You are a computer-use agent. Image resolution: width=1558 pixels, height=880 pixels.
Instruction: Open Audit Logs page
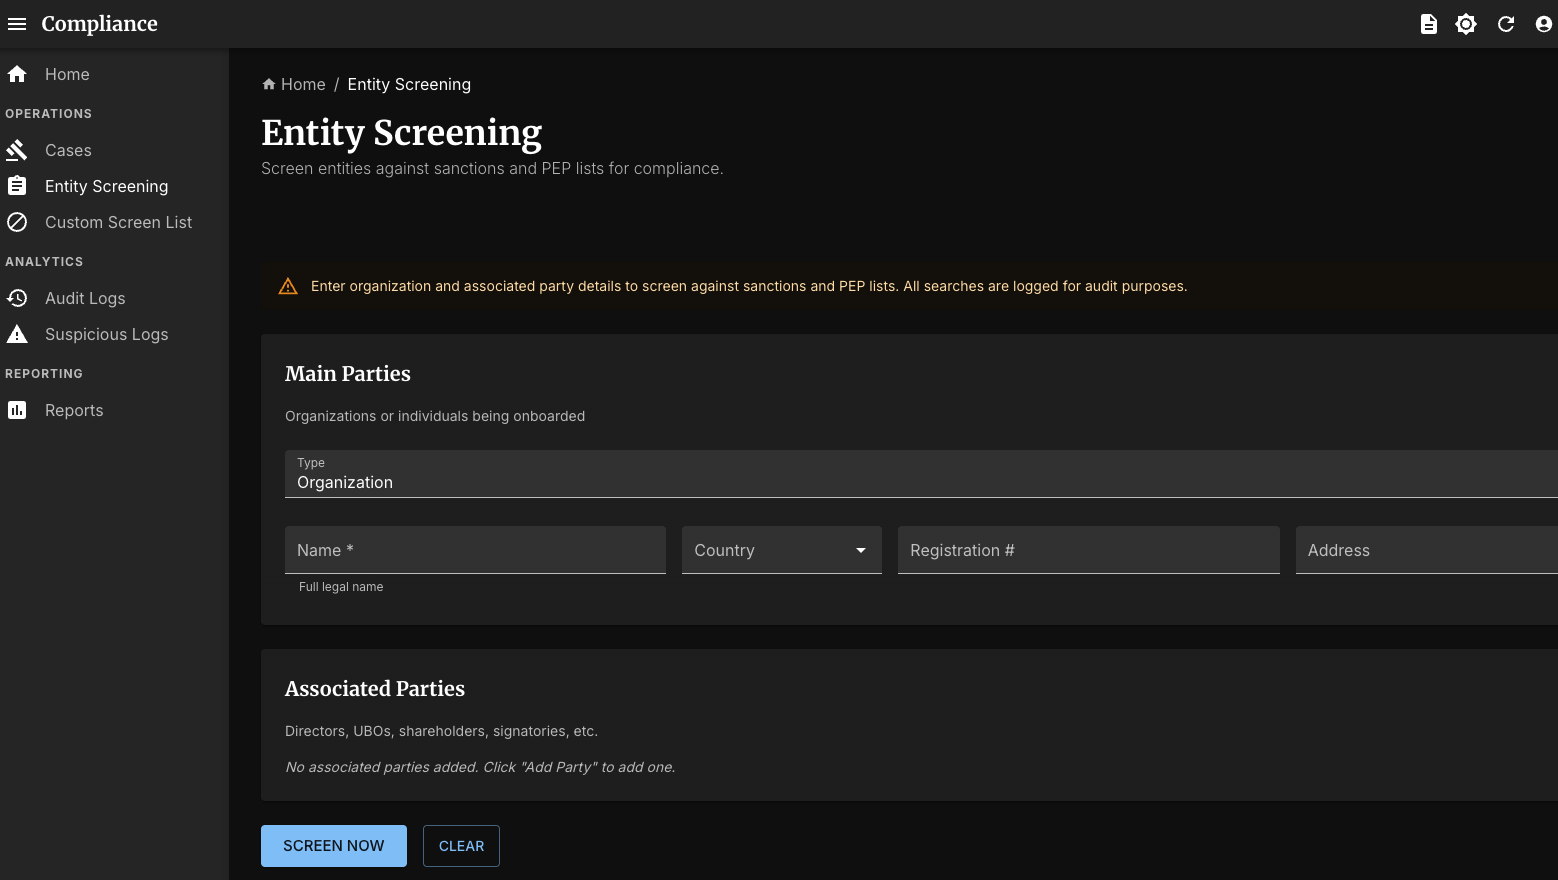pyautogui.click(x=114, y=298)
